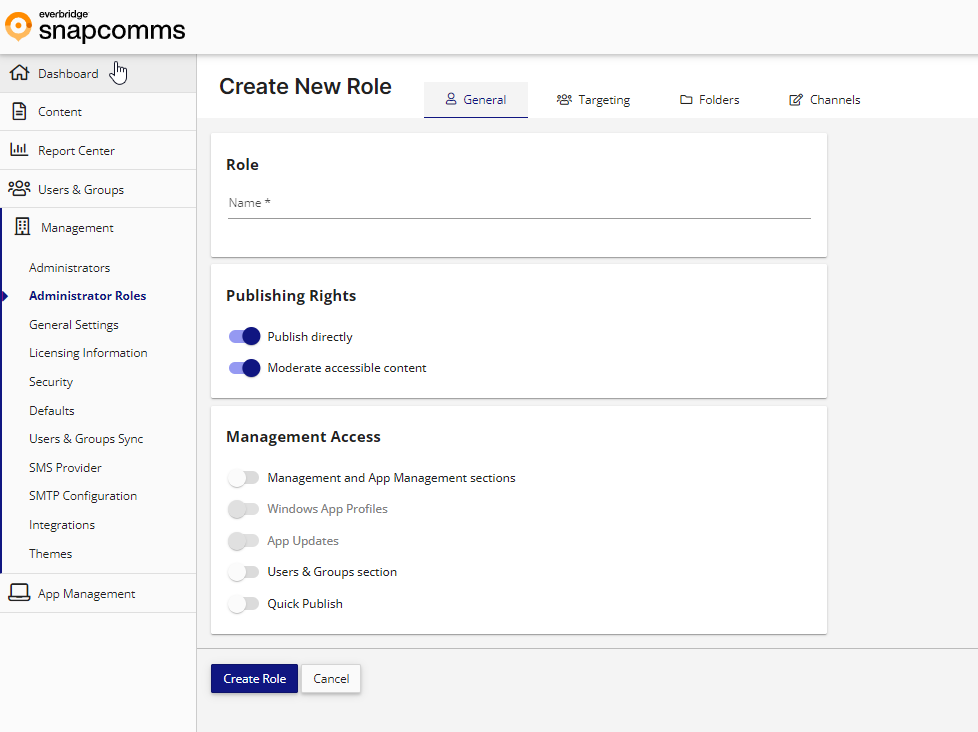This screenshot has width=978, height=732.
Task: Collapse the Management section
Action: [x=98, y=228]
